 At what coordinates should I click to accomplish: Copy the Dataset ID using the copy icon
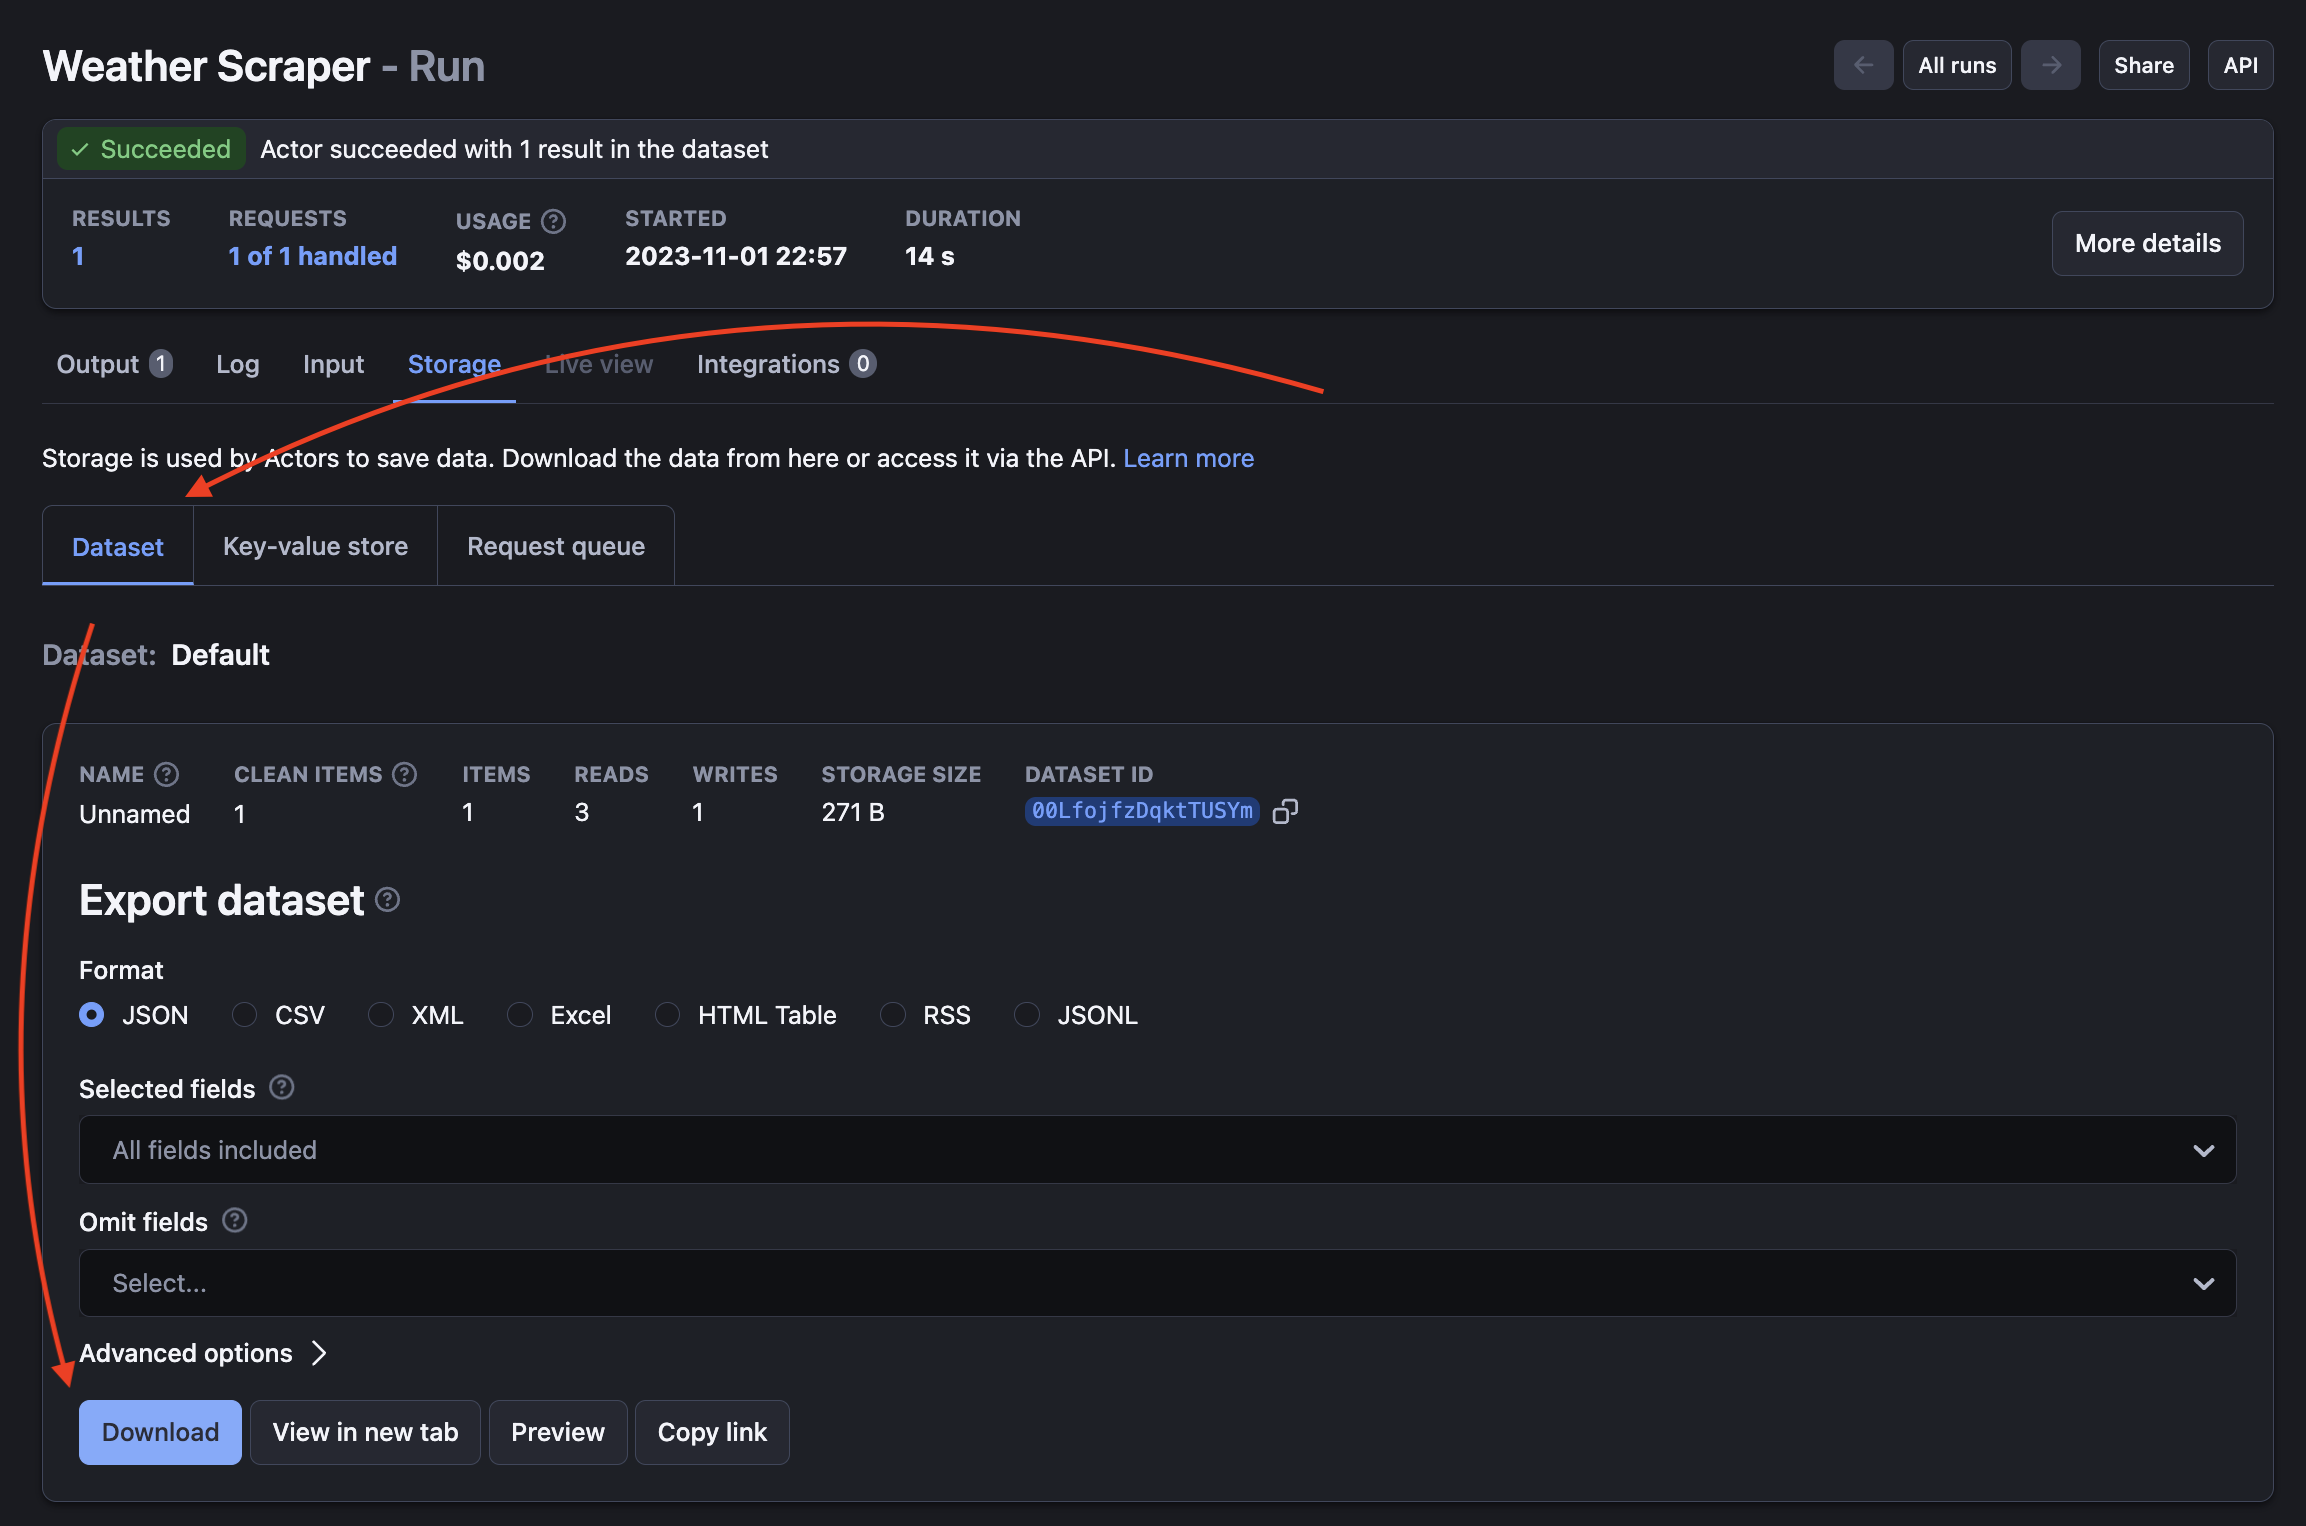[x=1286, y=811]
